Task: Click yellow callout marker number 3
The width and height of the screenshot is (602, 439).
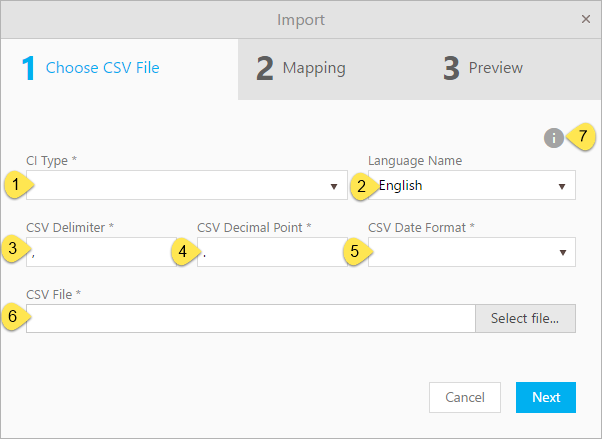Action: tap(14, 251)
